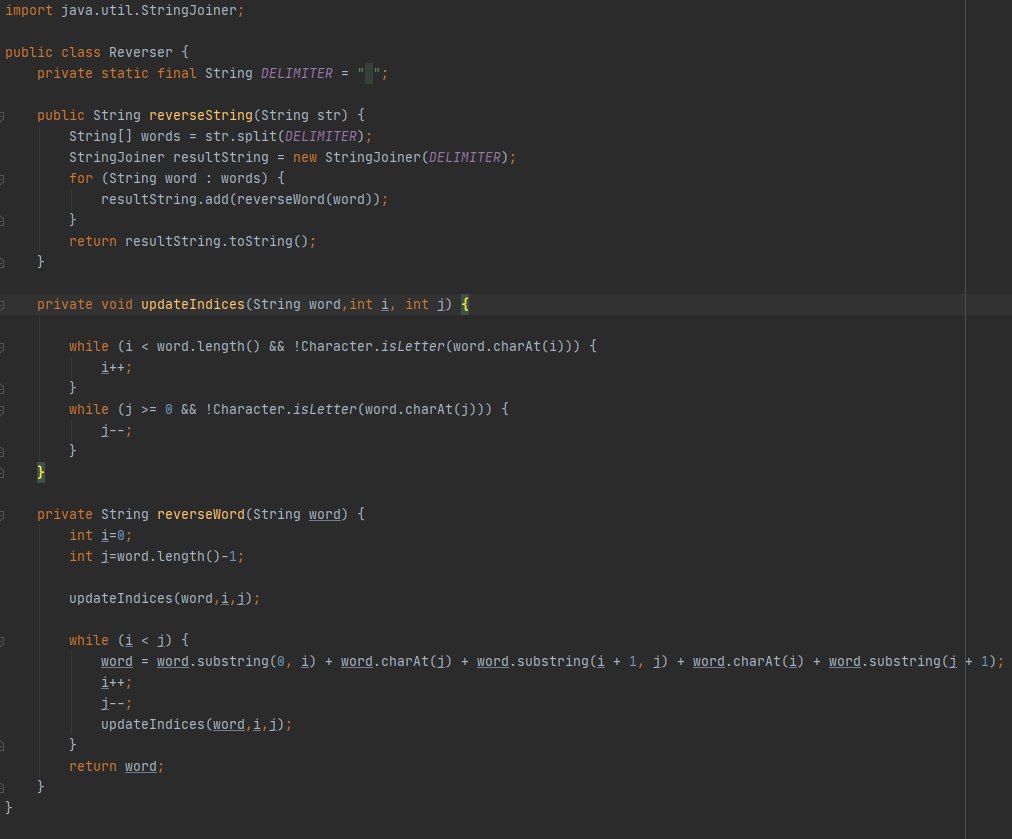
Task: Collapse the updateIndices method fold marker
Action: click(x=2, y=305)
